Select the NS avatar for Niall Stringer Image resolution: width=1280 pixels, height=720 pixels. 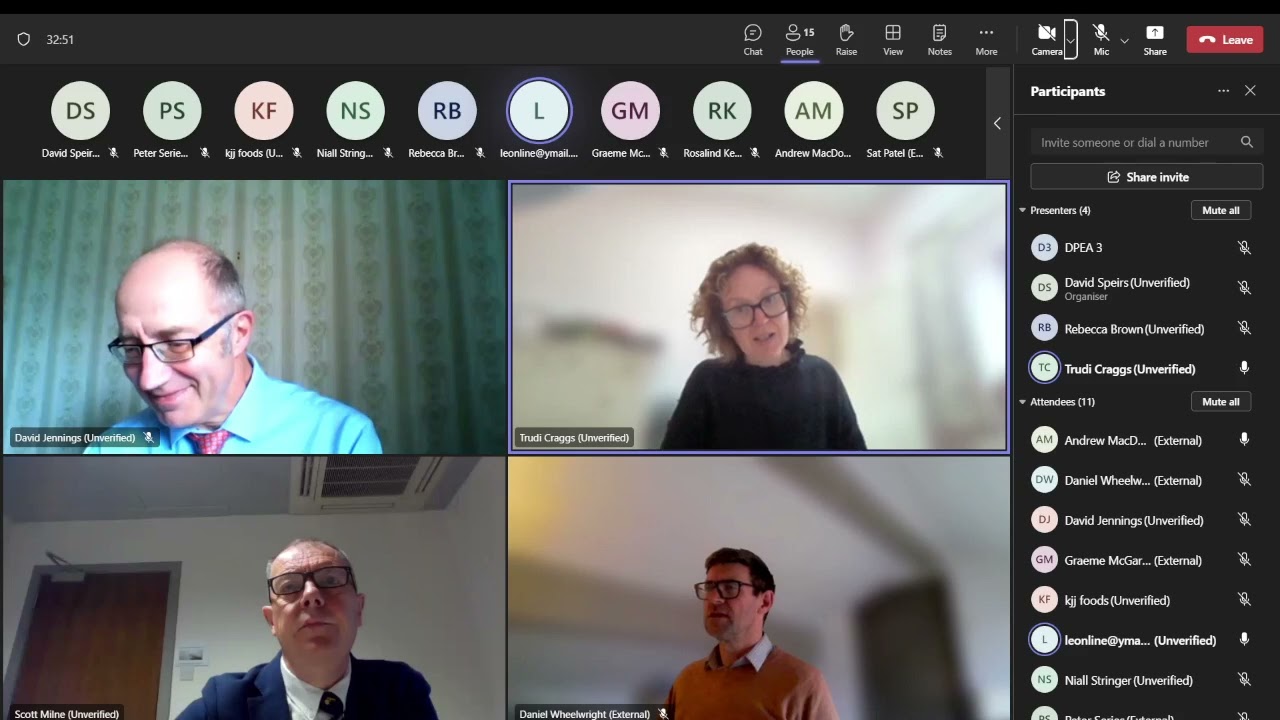[x=356, y=110]
